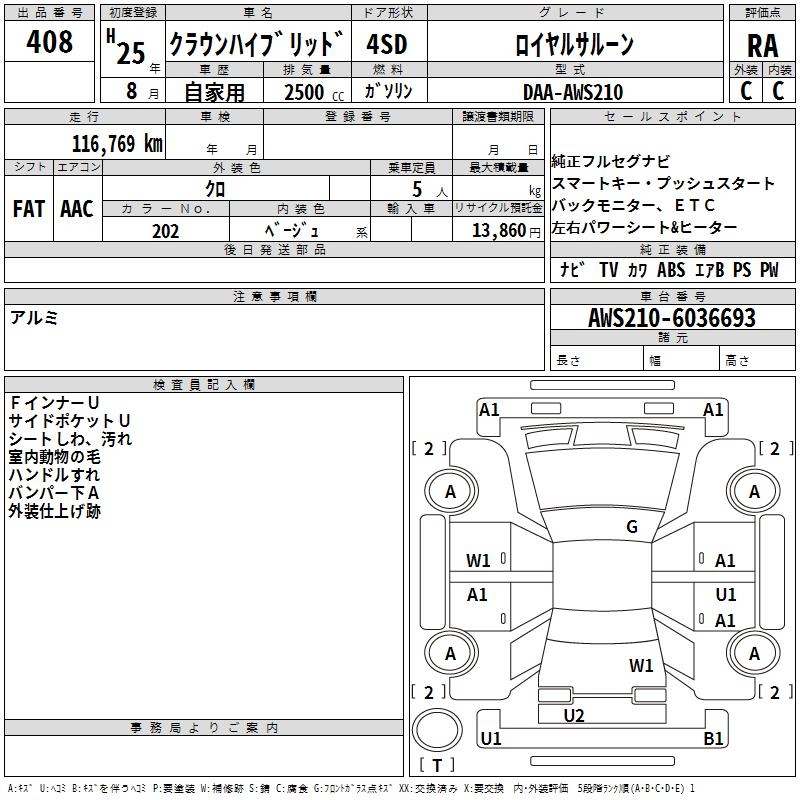Select the TV equipment label
The height and width of the screenshot is (800, 800).
609,270
